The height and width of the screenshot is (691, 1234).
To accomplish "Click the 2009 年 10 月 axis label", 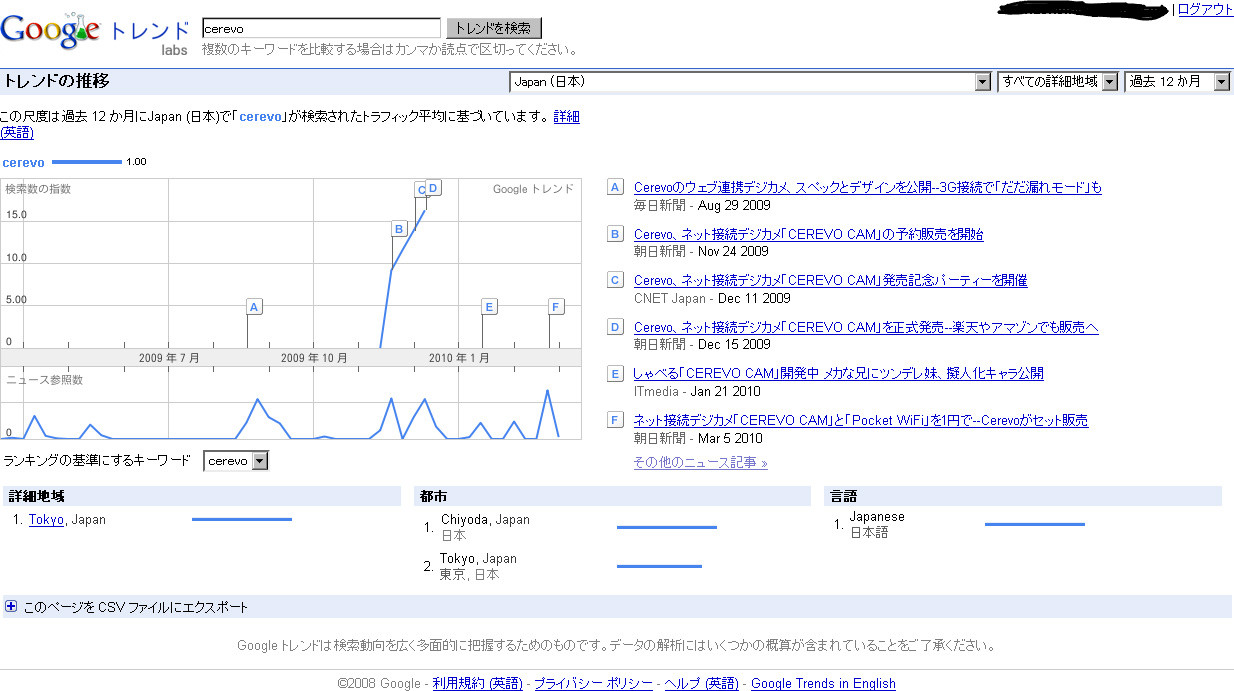I will pos(313,357).
